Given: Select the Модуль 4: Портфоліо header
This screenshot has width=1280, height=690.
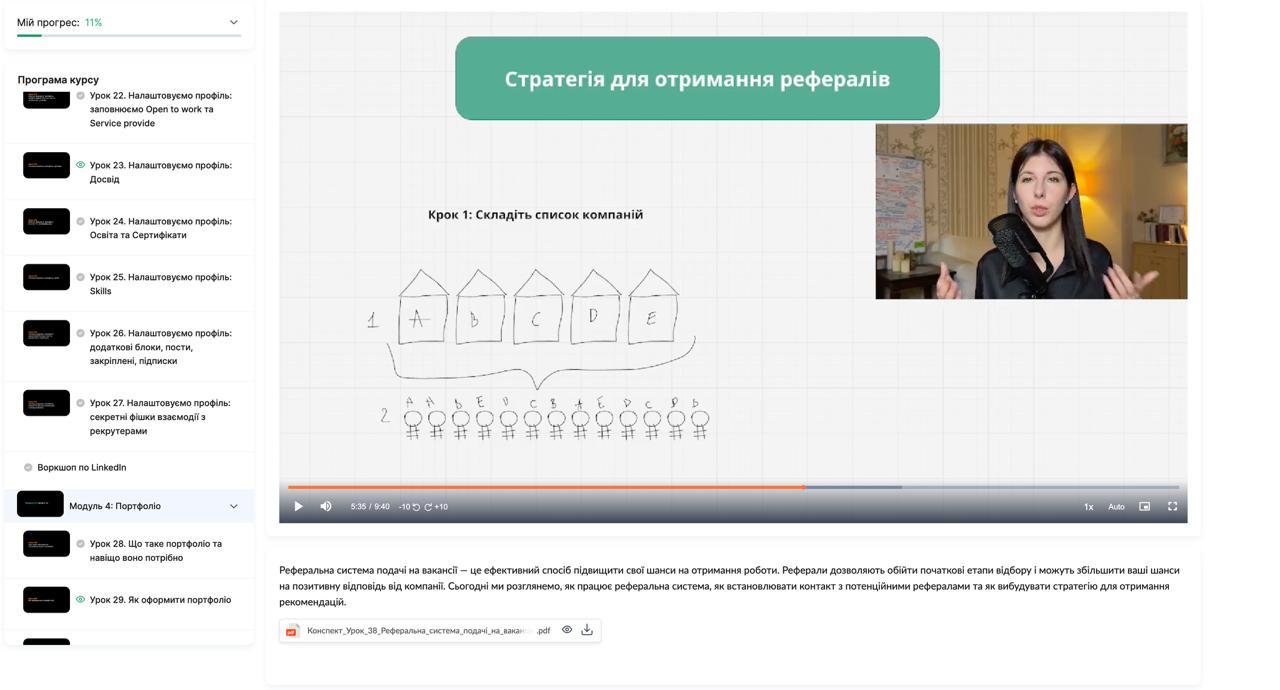Looking at the screenshot, I should [129, 506].
